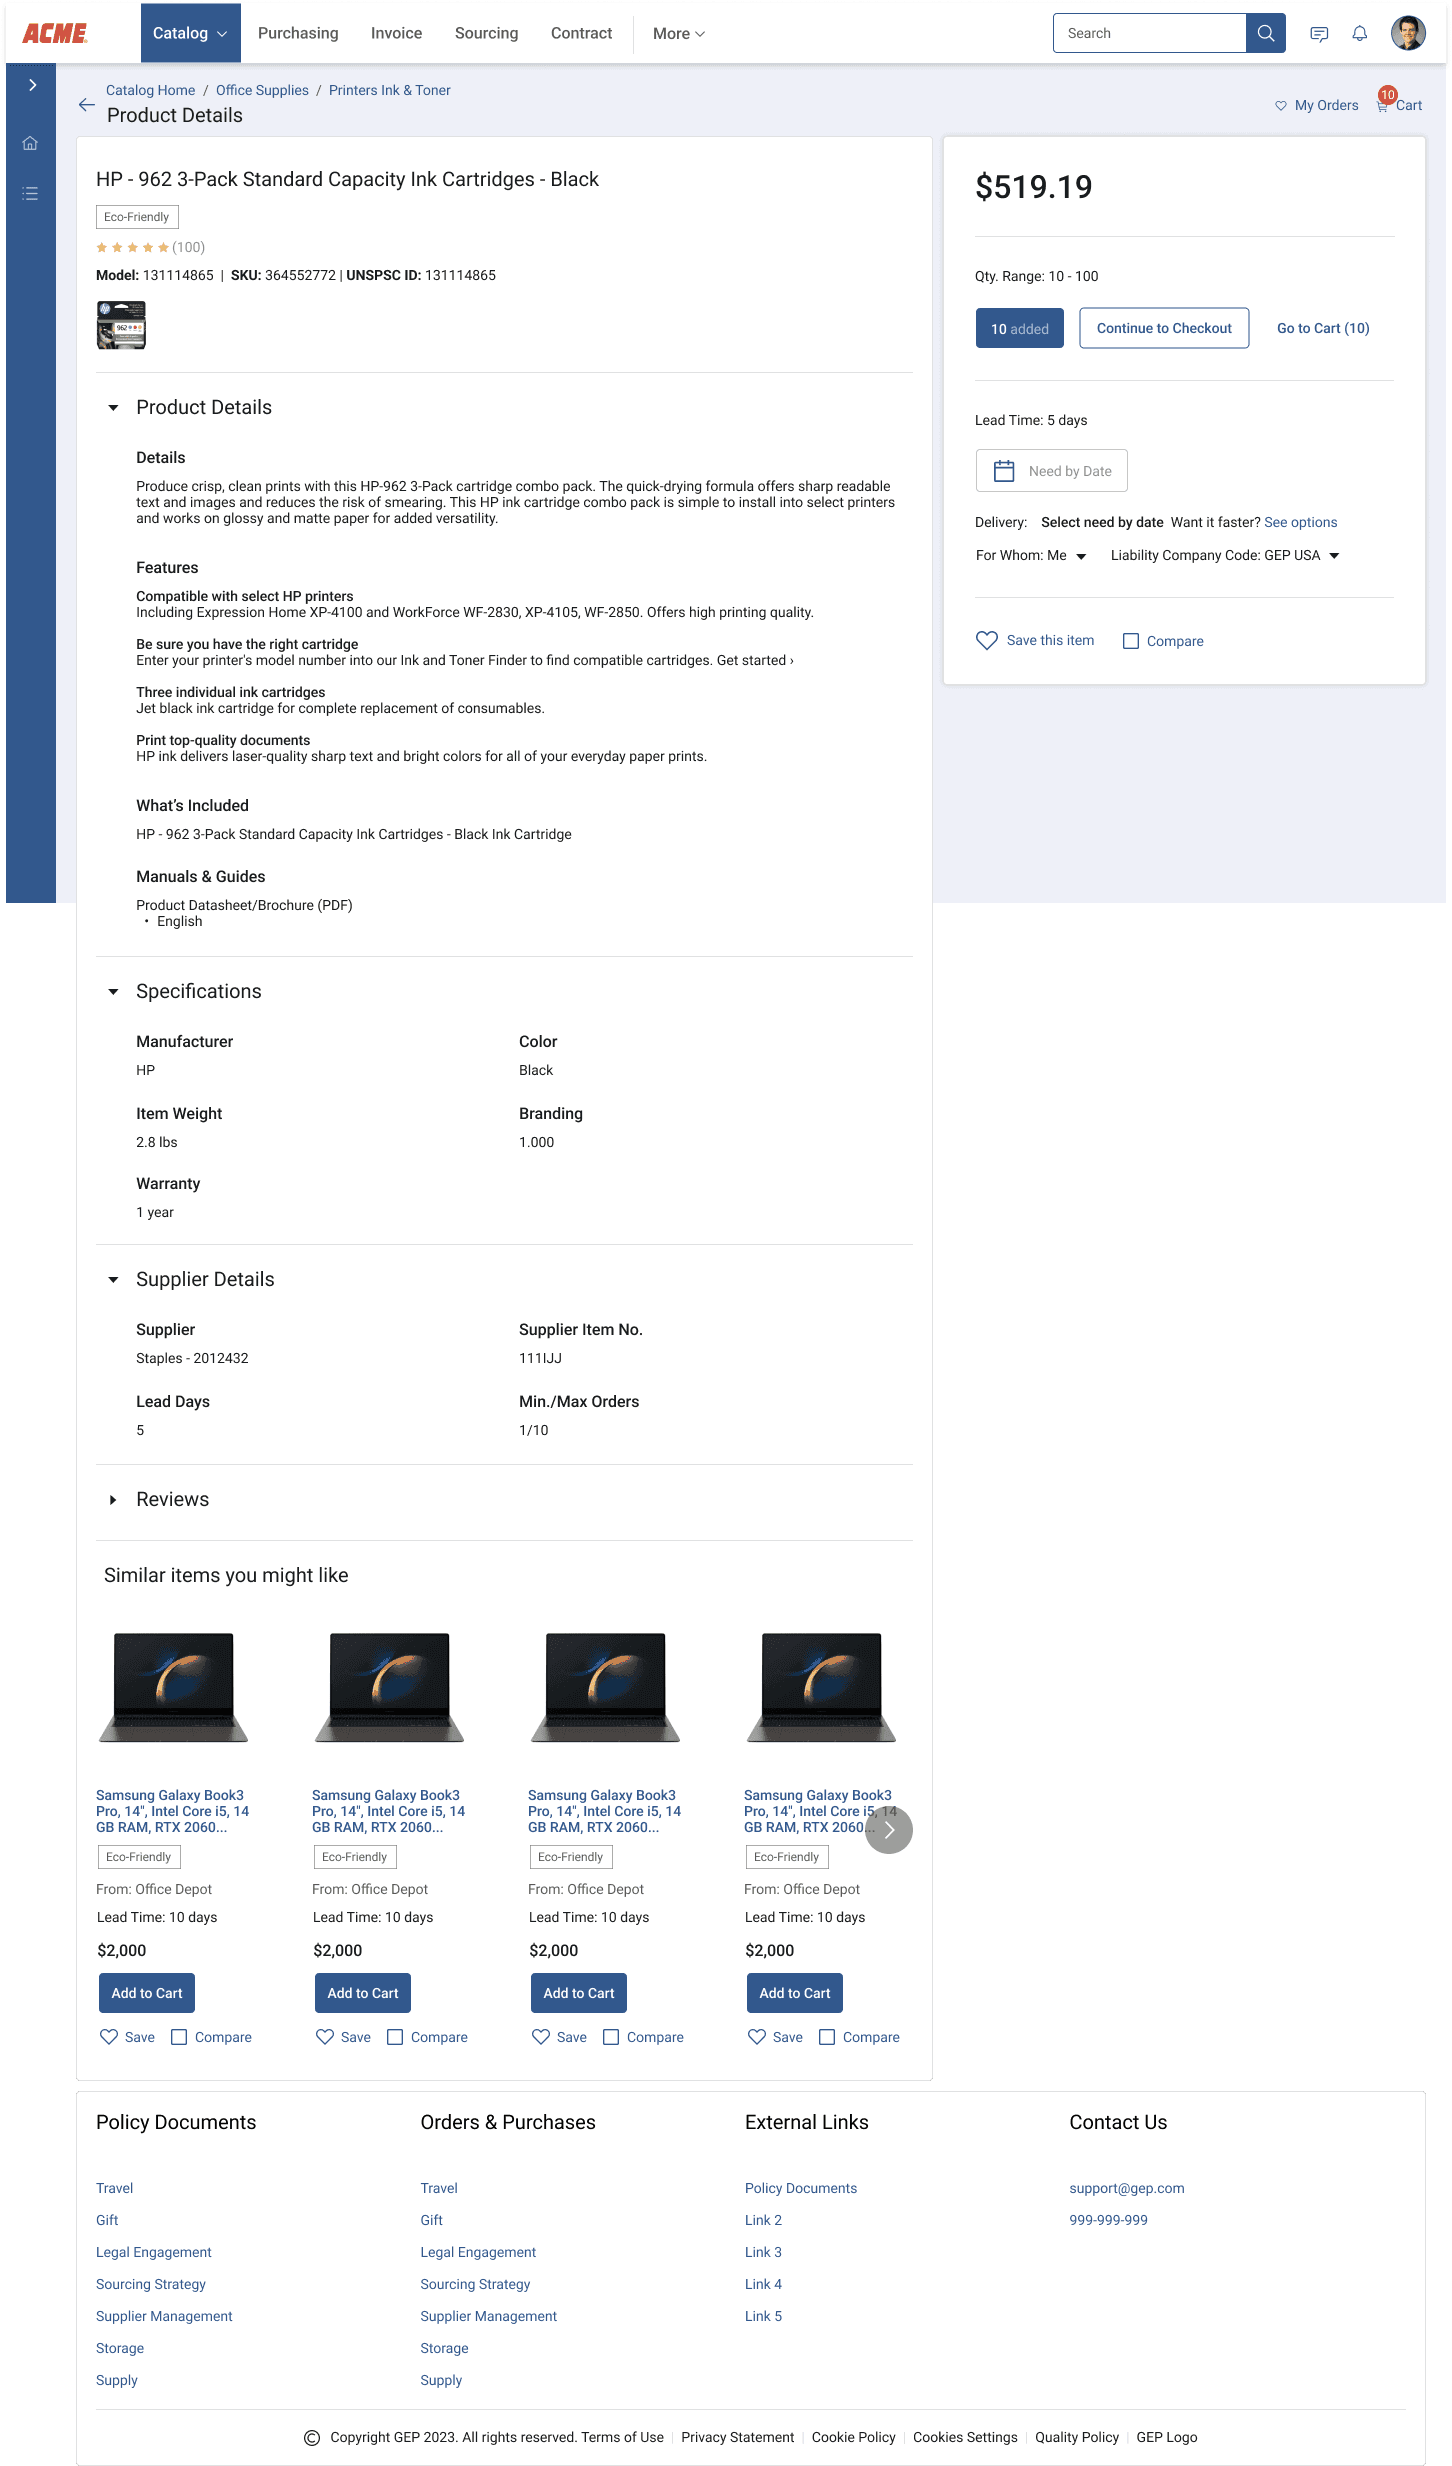The width and height of the screenshot is (1452, 2466).
Task: Click the Need by Date calendar icon
Action: [1004, 471]
